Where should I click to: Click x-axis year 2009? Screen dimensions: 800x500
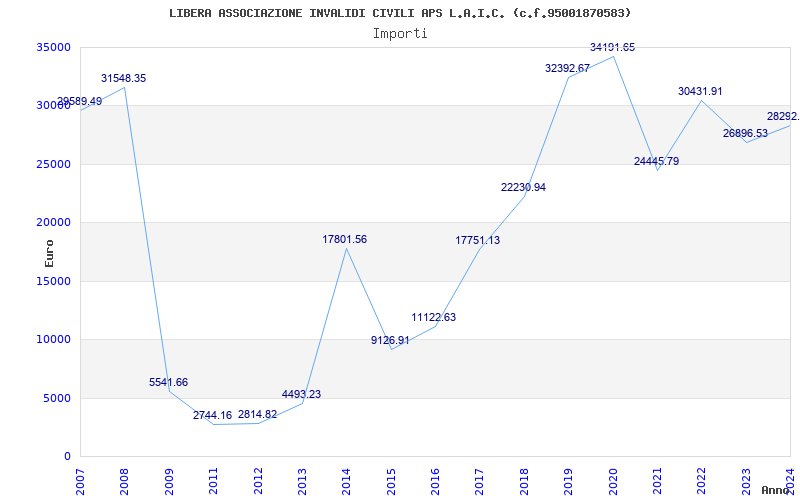169,482
